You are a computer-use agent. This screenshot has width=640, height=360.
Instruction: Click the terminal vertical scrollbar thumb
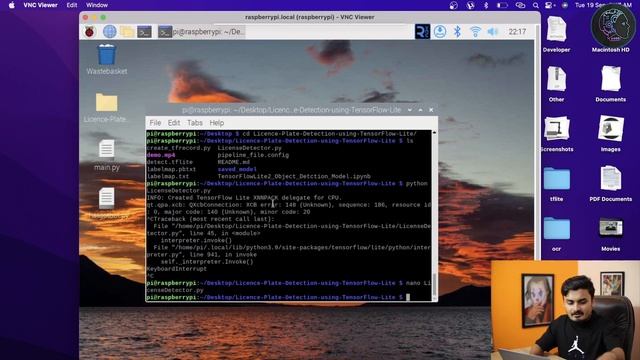pos(434,284)
